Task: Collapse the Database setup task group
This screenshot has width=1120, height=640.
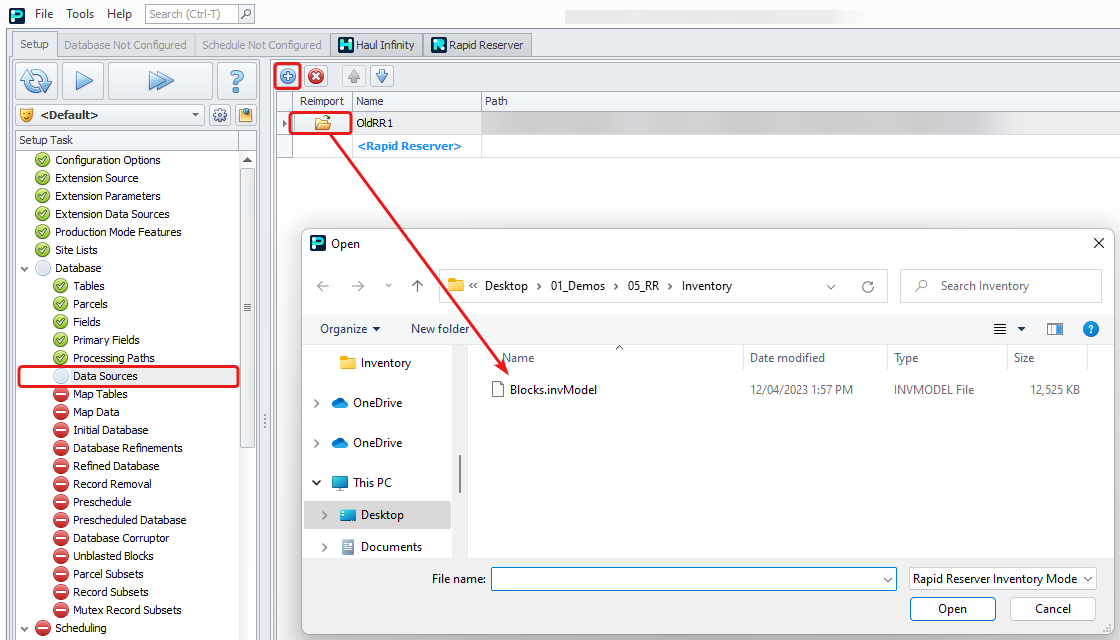Action: click(x=24, y=269)
